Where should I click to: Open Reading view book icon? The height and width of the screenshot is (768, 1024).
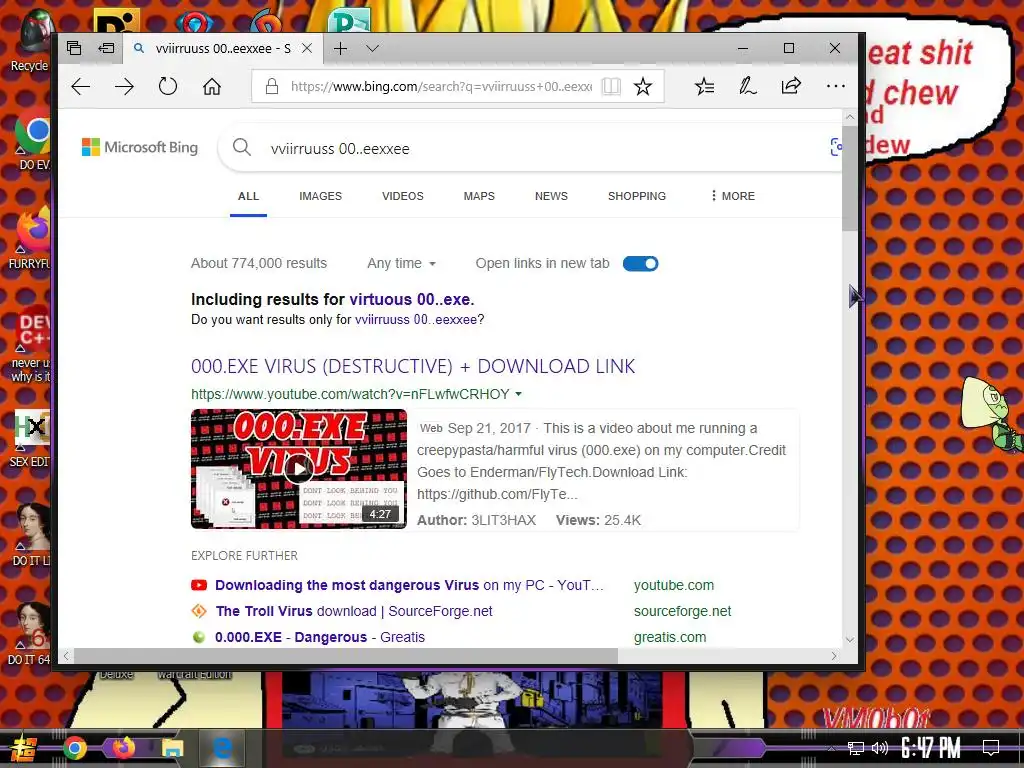pos(611,86)
